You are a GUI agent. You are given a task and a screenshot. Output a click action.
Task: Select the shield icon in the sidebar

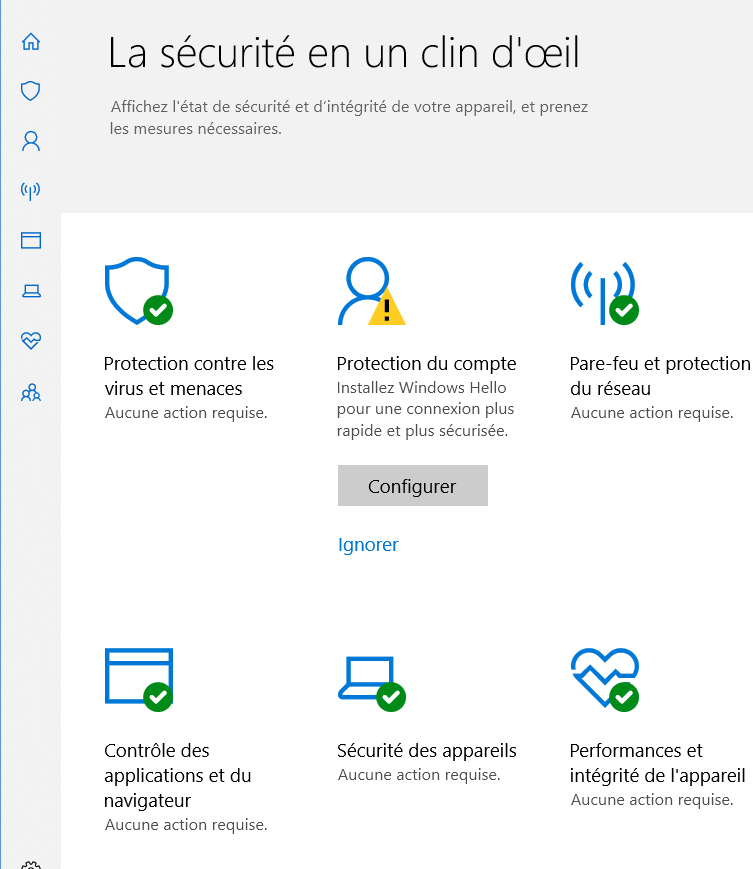[x=31, y=91]
